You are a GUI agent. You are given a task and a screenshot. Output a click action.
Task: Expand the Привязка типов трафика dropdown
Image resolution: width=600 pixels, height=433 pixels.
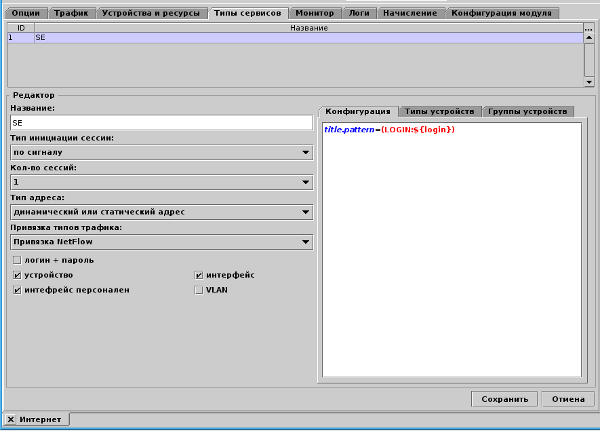click(160, 241)
